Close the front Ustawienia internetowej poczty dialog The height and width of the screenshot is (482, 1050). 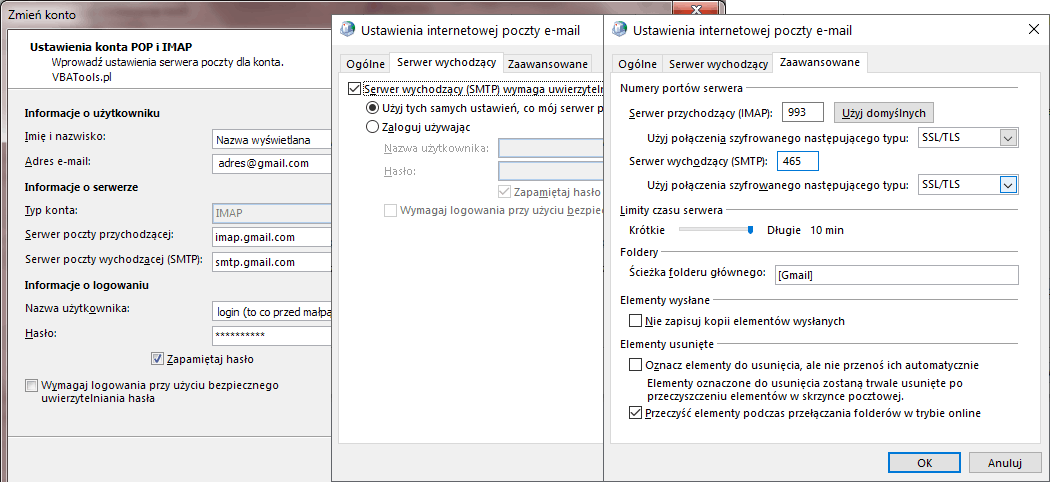[1032, 30]
